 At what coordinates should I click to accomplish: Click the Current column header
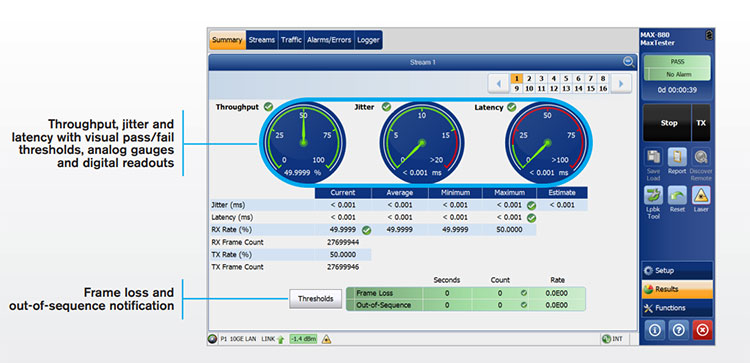(x=343, y=193)
